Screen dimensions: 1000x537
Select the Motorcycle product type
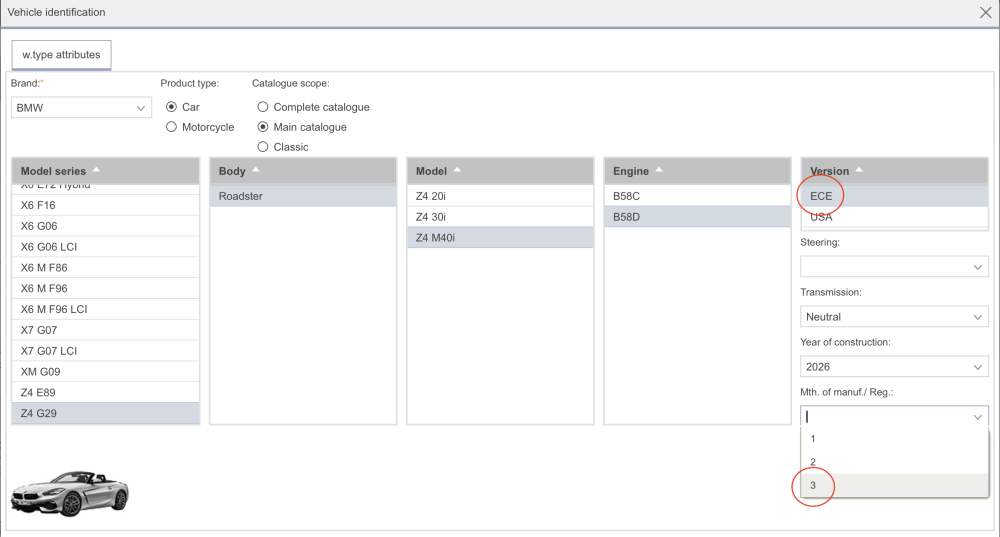(171, 127)
